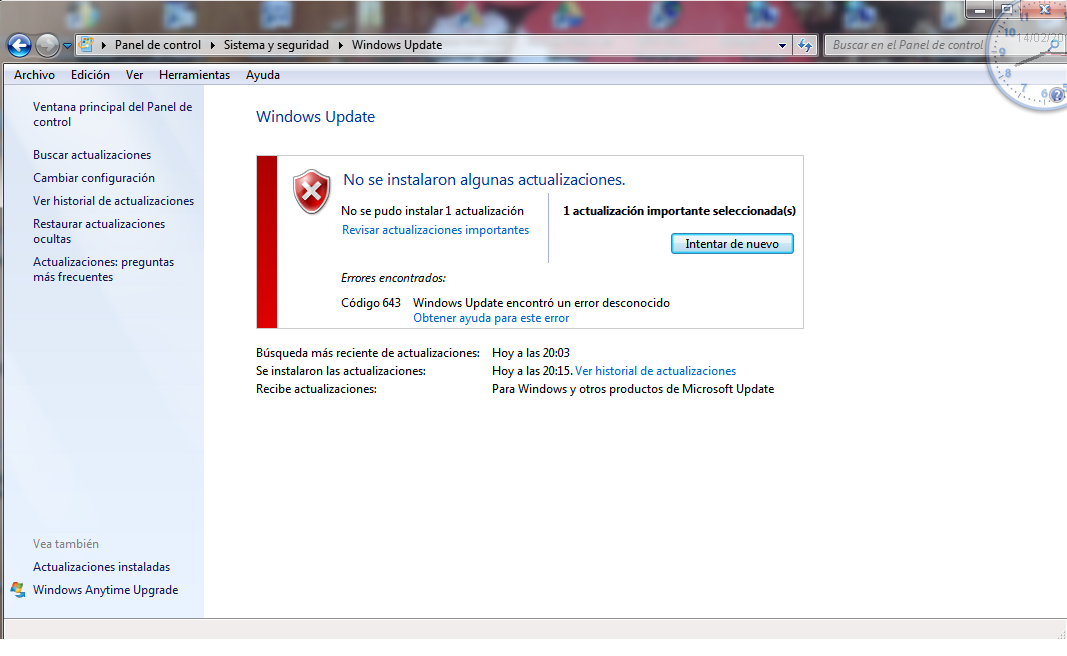1067x656 pixels.
Task: Open address bar history dropdown
Action: [x=782, y=46]
